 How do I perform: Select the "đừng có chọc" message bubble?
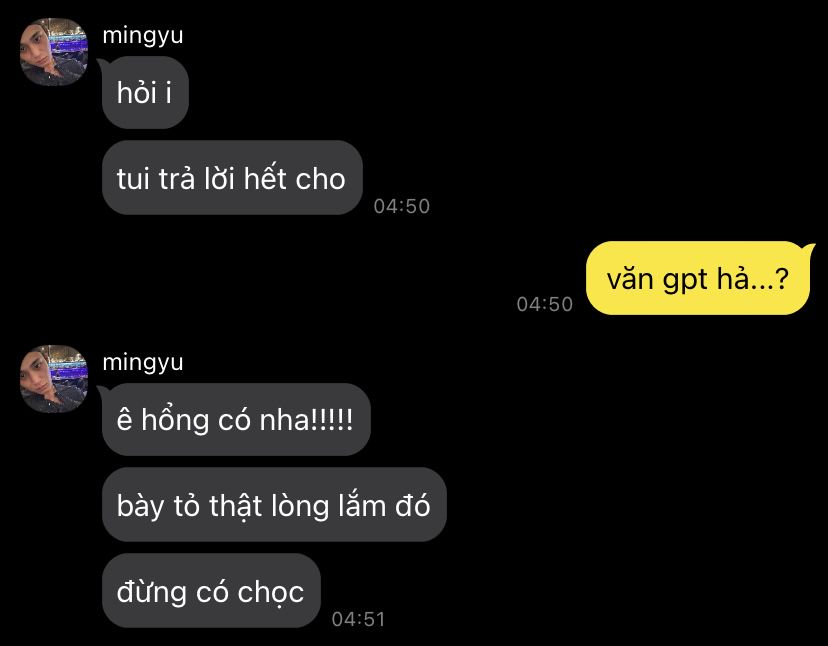211,591
